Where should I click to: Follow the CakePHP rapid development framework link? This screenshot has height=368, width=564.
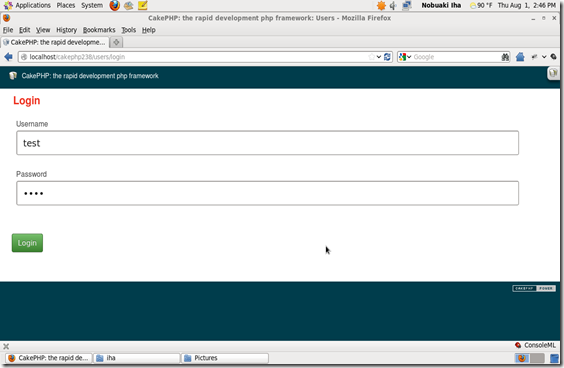pos(90,76)
